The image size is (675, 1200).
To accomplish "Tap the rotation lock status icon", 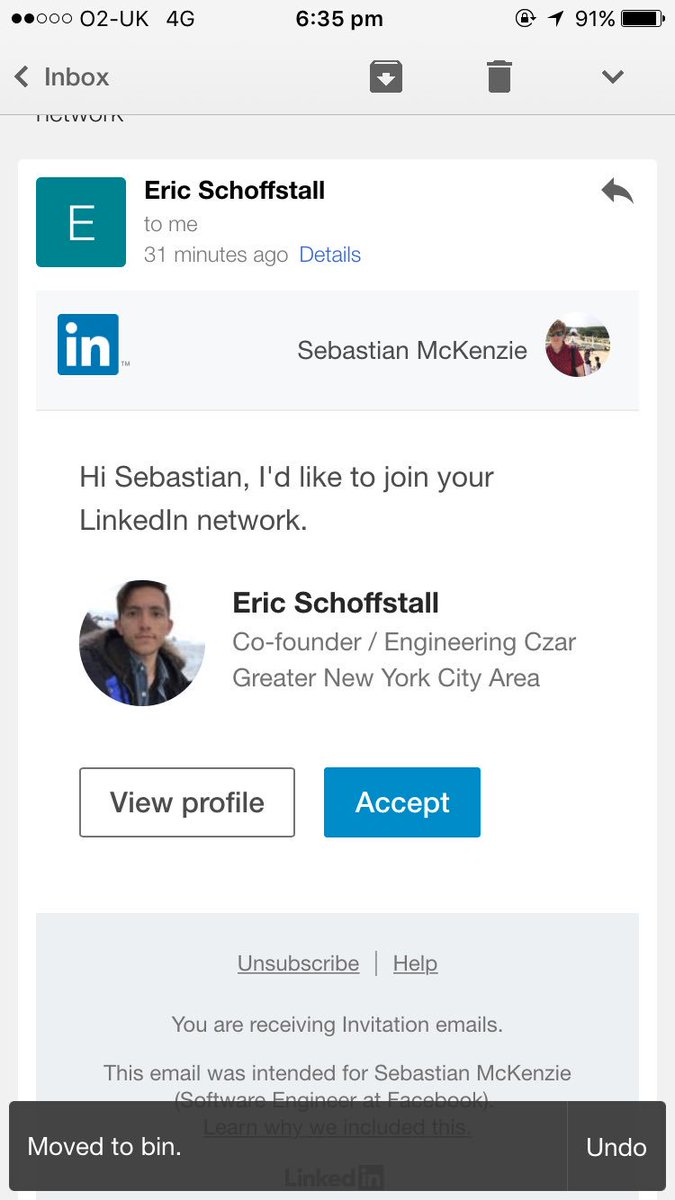I will coord(525,19).
